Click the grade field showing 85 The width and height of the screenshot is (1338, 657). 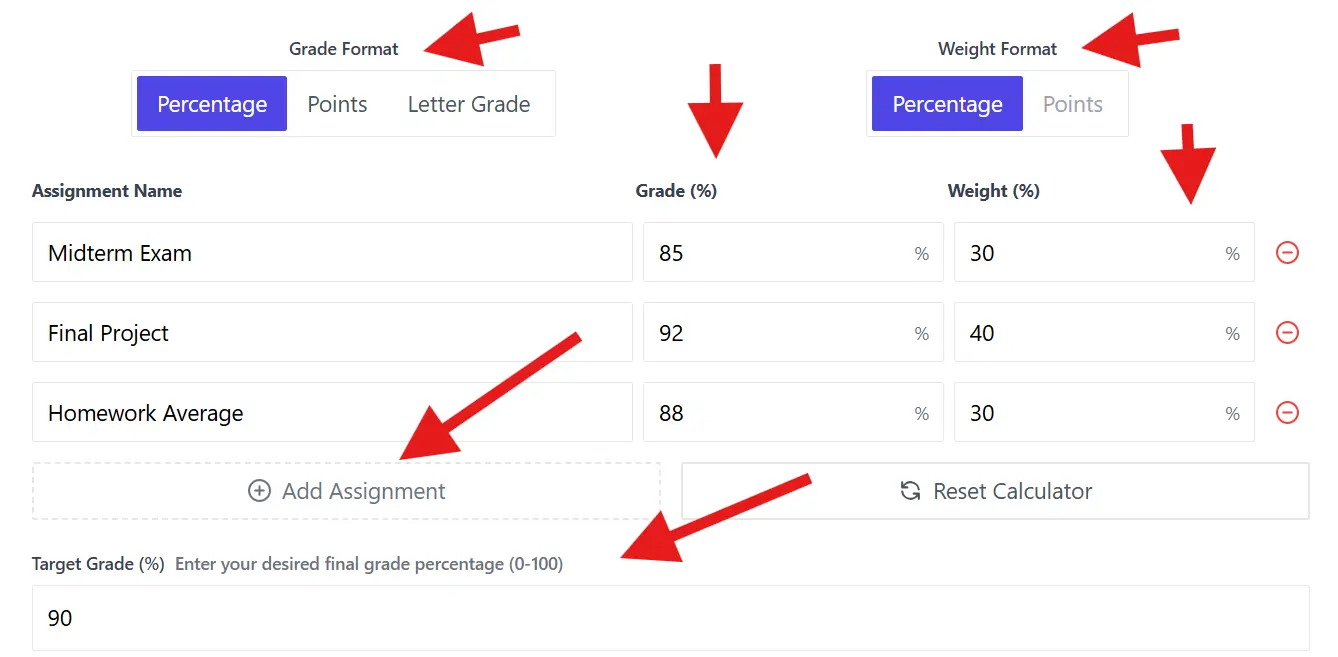point(793,253)
